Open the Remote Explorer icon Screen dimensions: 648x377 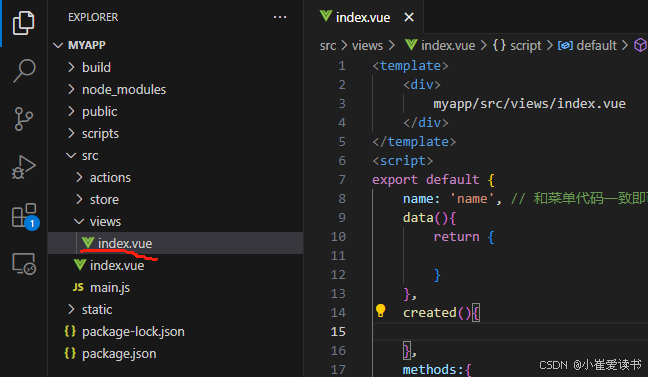coord(24,264)
